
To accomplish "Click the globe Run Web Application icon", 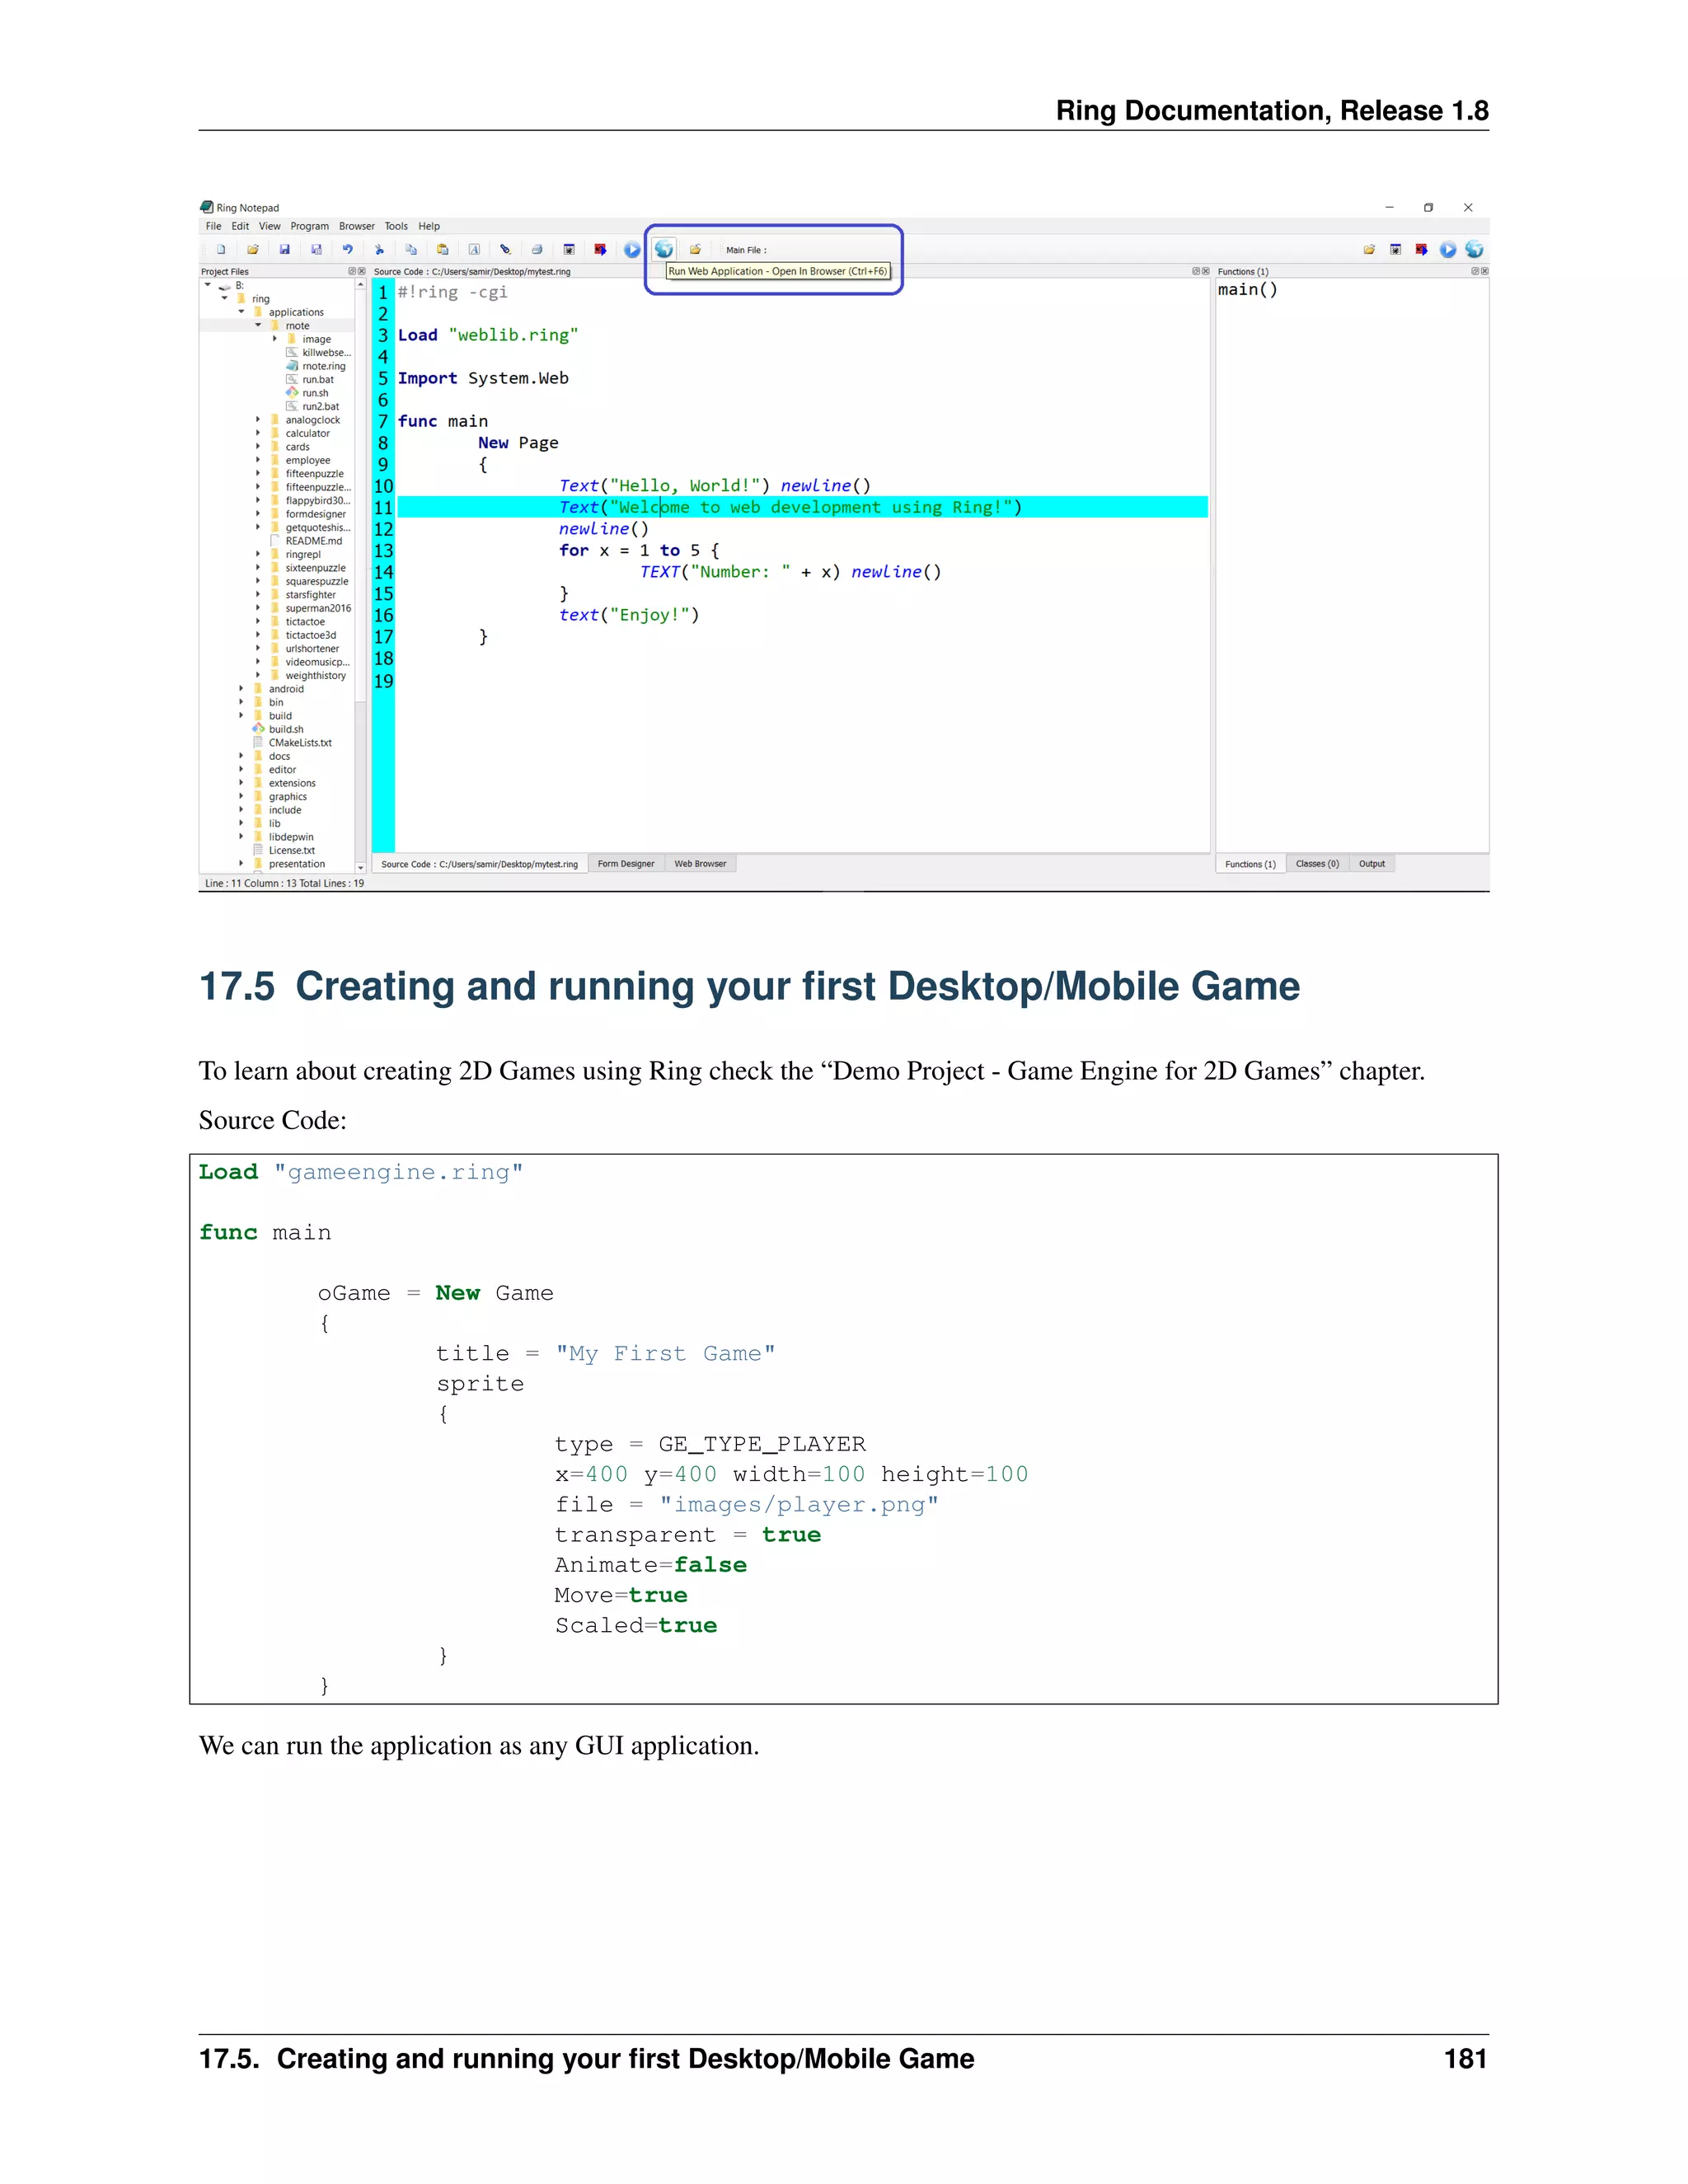I will click(x=664, y=250).
